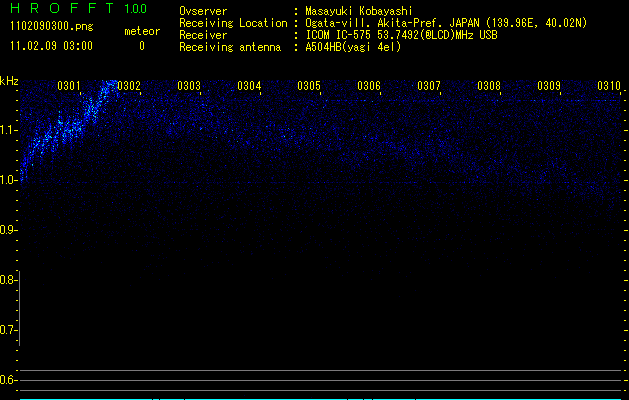Click the 0.7 kHz axis label

pyautogui.click(x=9, y=330)
